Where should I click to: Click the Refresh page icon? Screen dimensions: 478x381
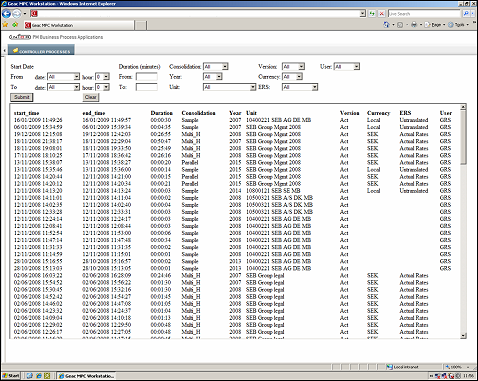click(372, 14)
